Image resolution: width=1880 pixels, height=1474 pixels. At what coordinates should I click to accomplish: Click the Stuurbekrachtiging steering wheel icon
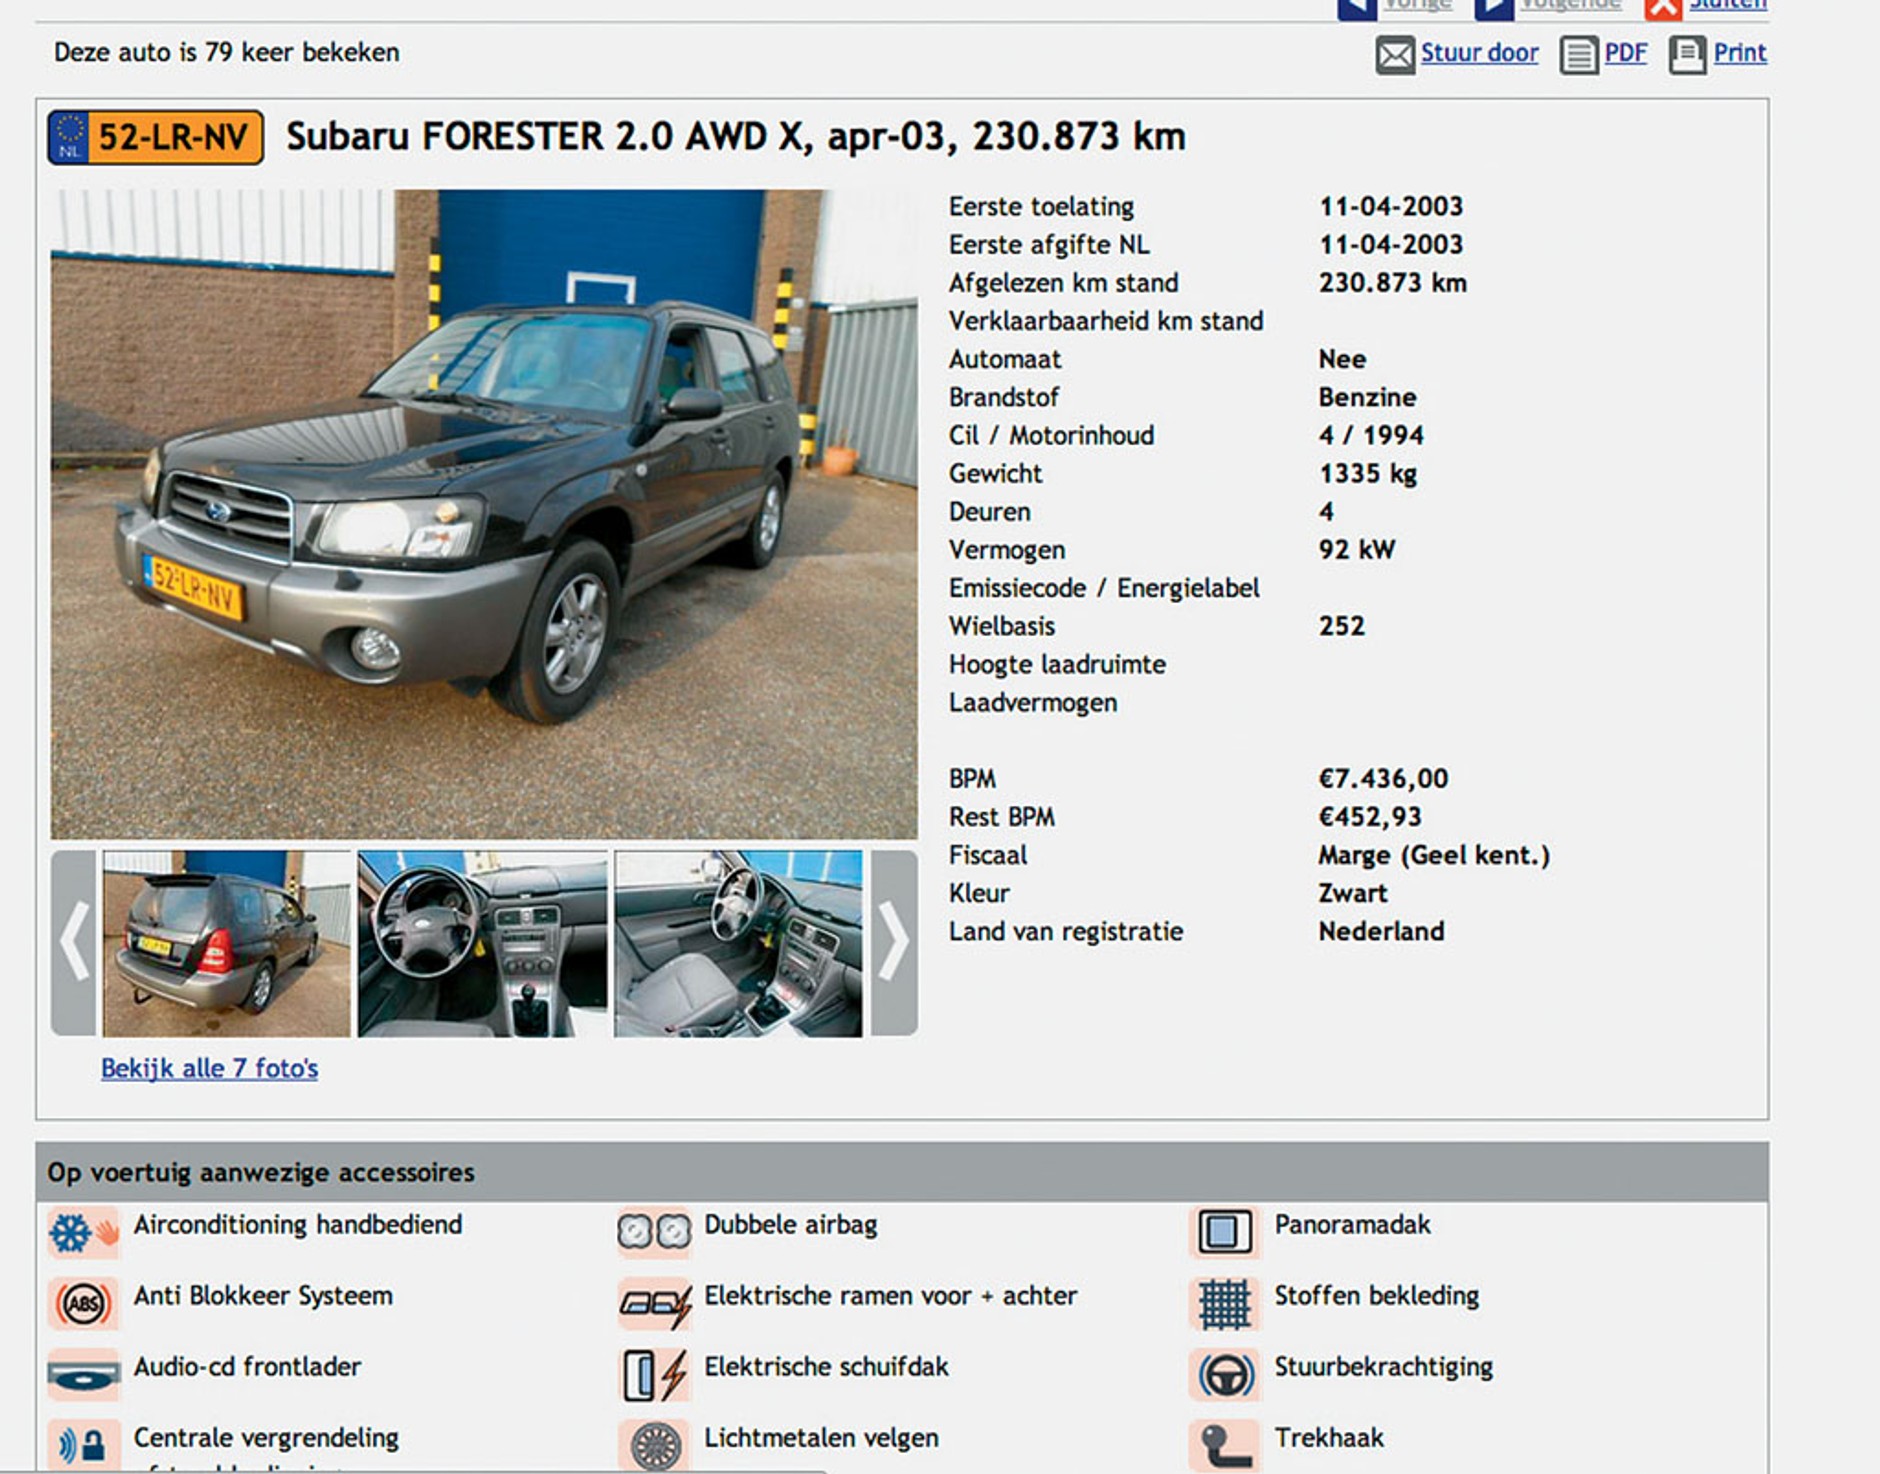pyautogui.click(x=1224, y=1374)
